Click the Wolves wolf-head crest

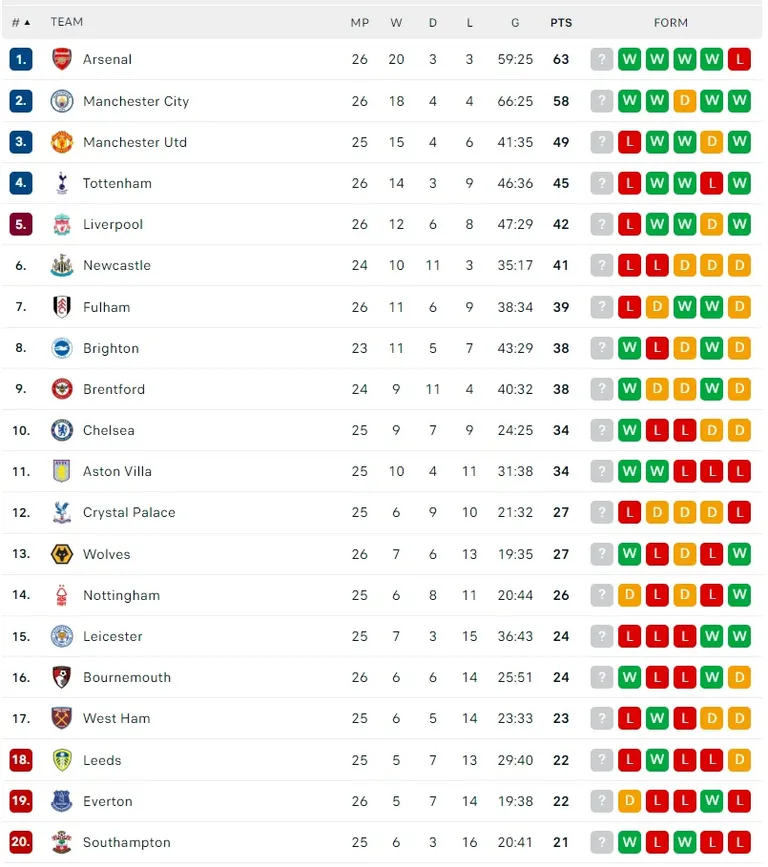(x=62, y=553)
